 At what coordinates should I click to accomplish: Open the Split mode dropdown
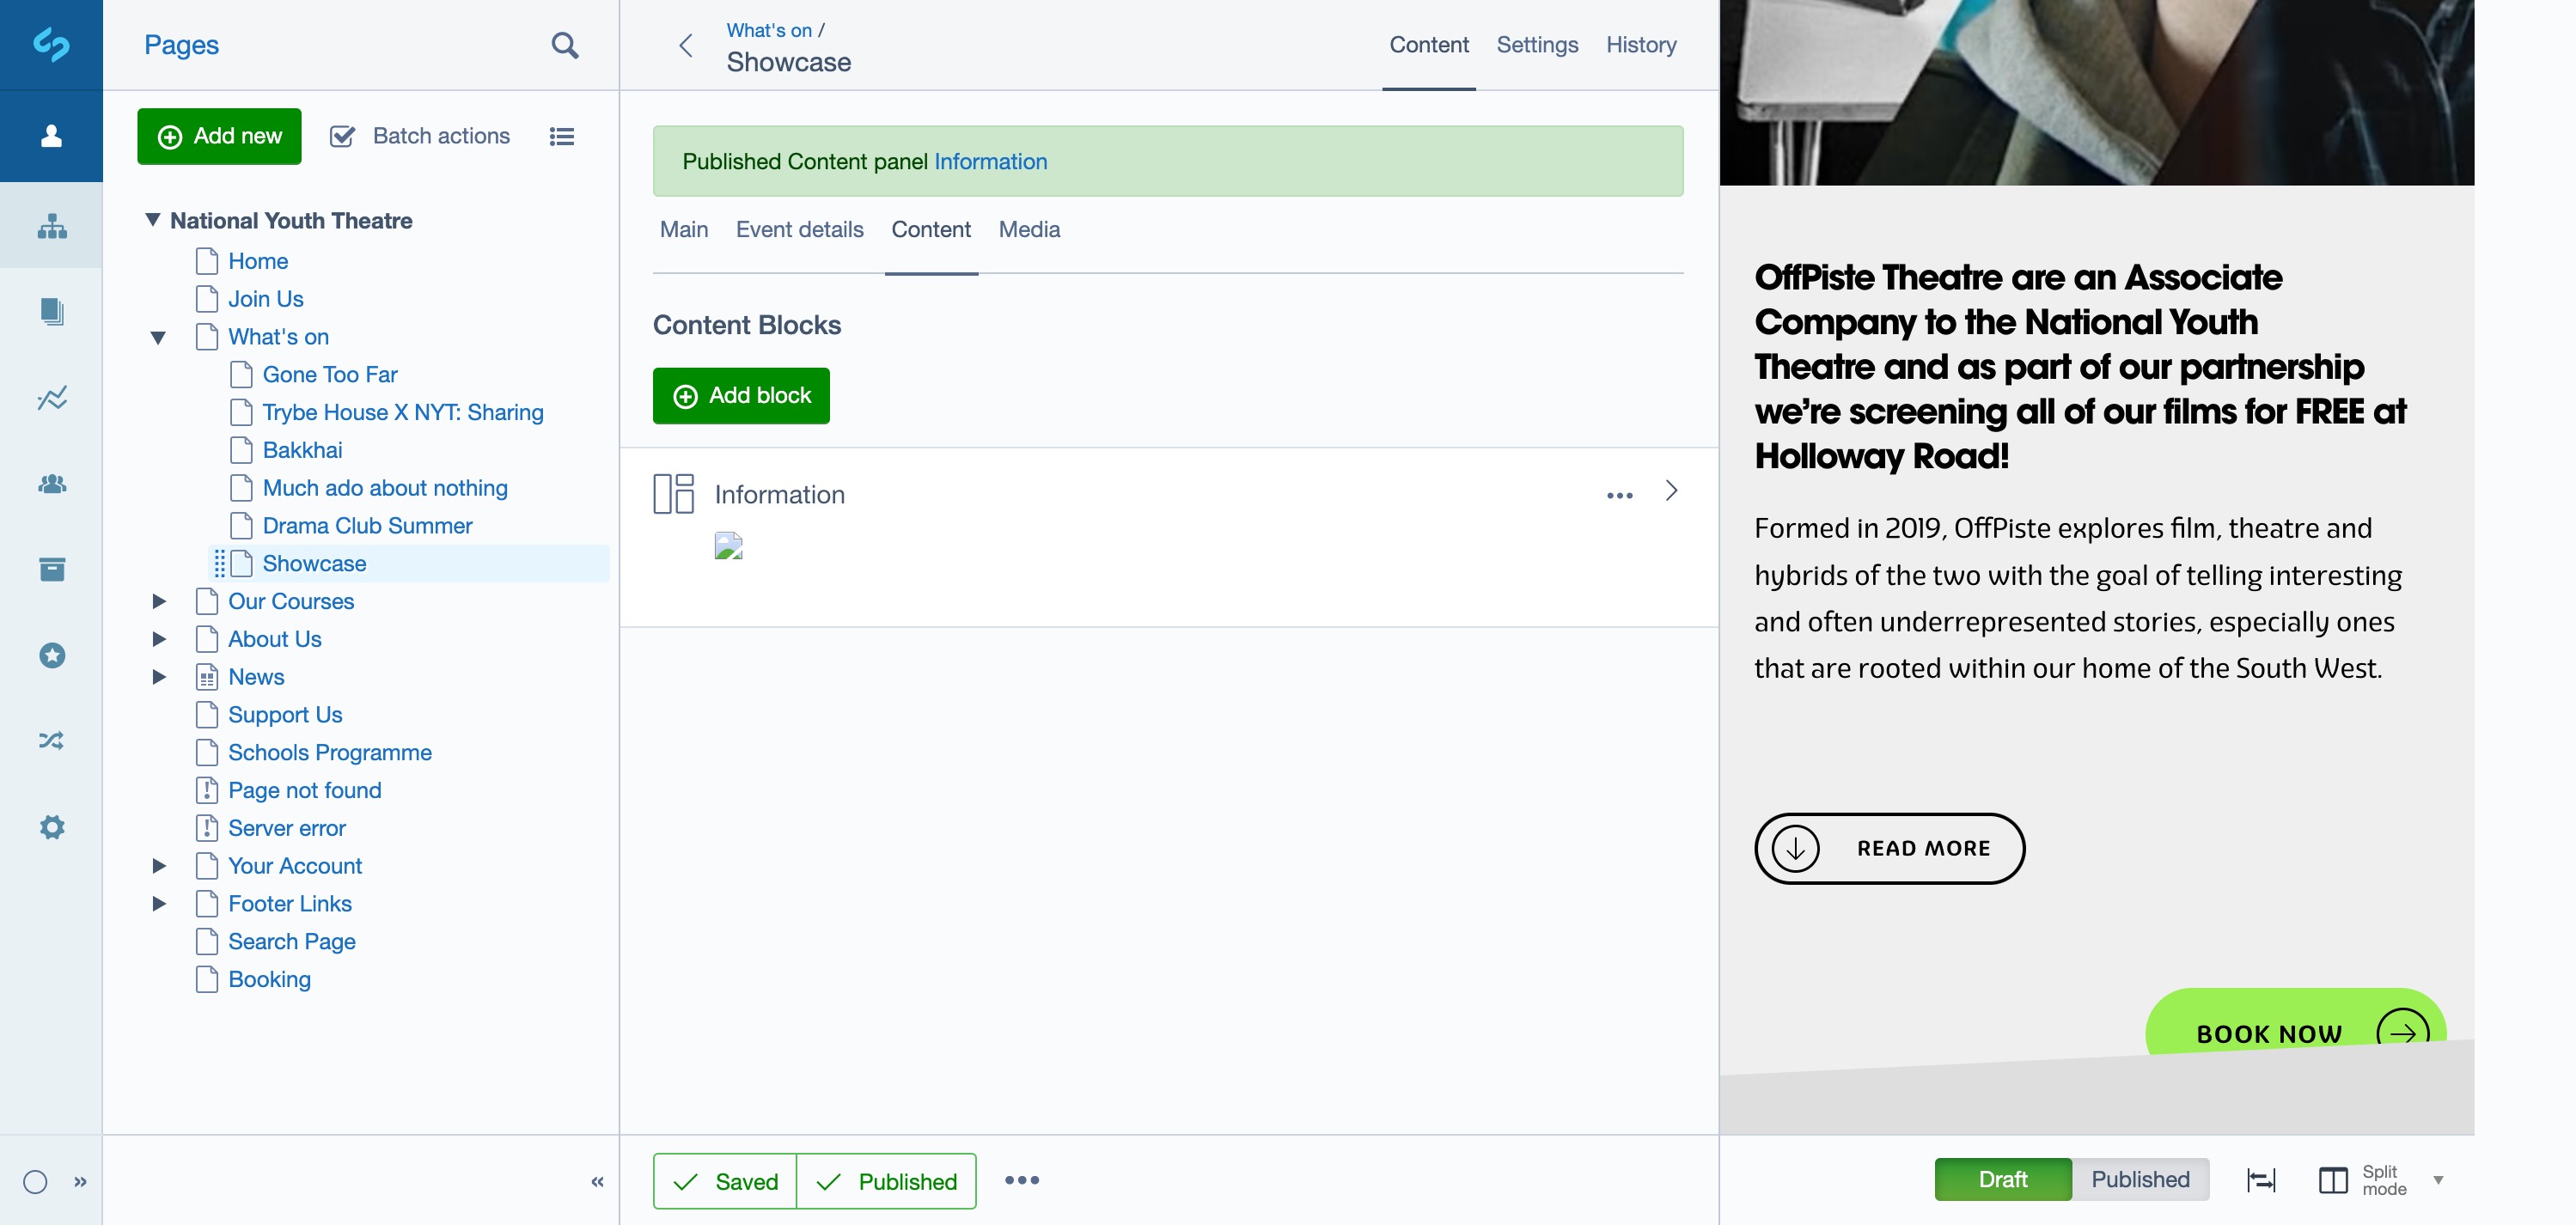pos(2384,1180)
